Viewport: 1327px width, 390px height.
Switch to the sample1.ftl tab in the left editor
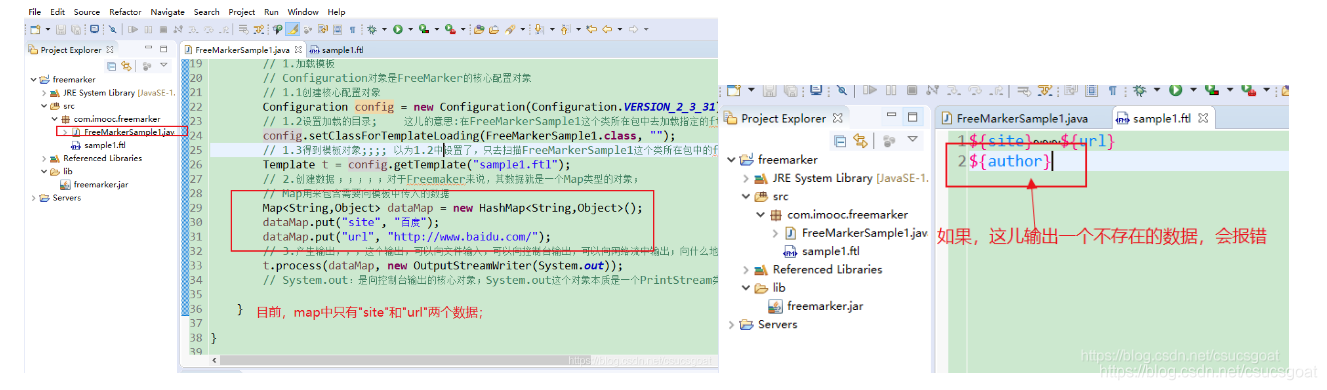[x=336, y=49]
